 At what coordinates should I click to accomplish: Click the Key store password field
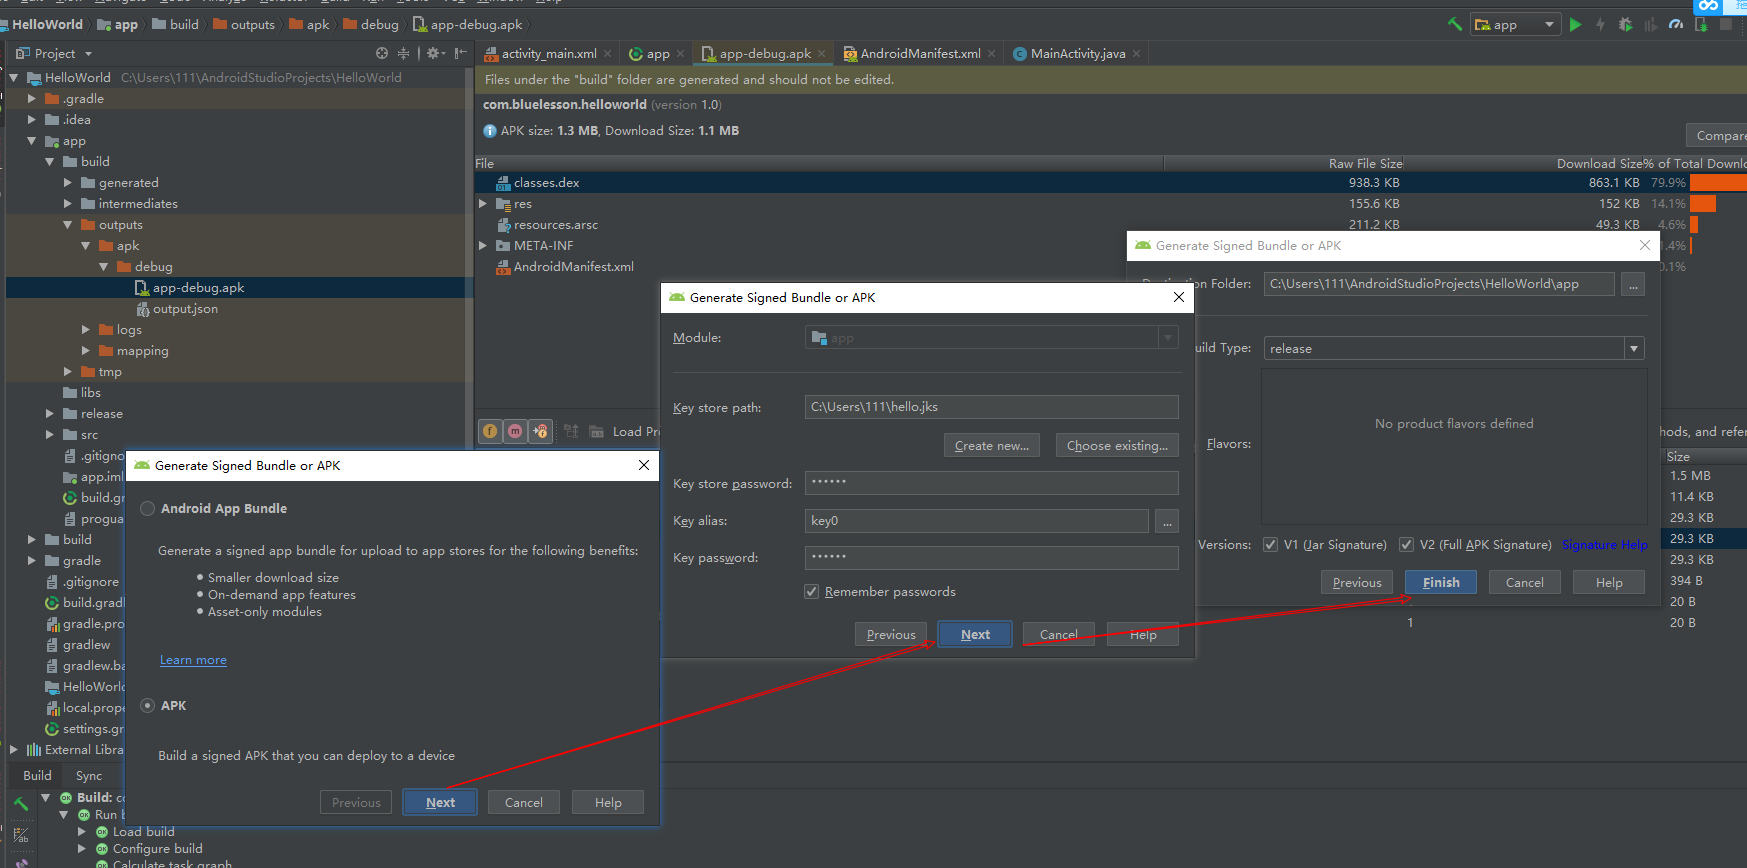[992, 483]
